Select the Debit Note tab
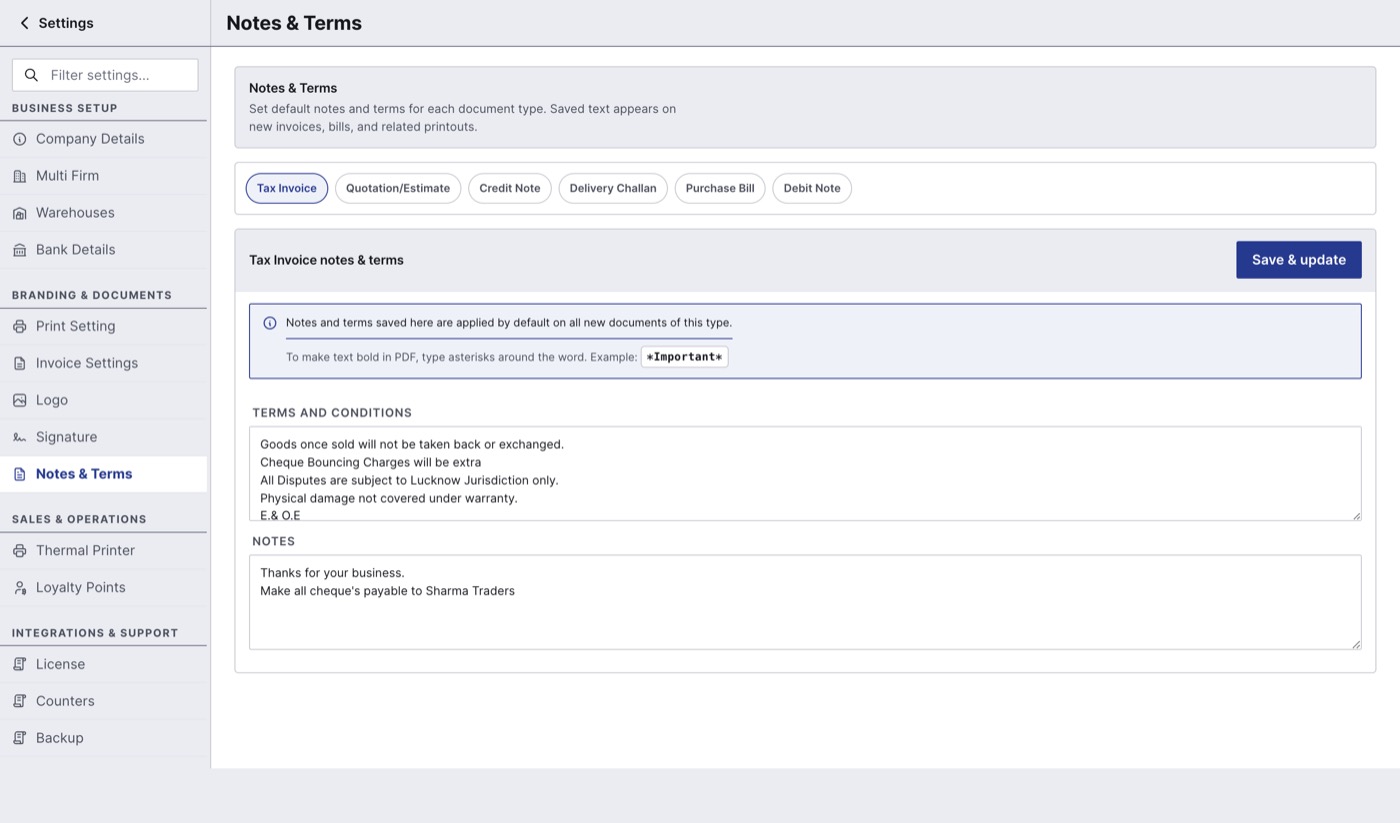 (x=812, y=188)
